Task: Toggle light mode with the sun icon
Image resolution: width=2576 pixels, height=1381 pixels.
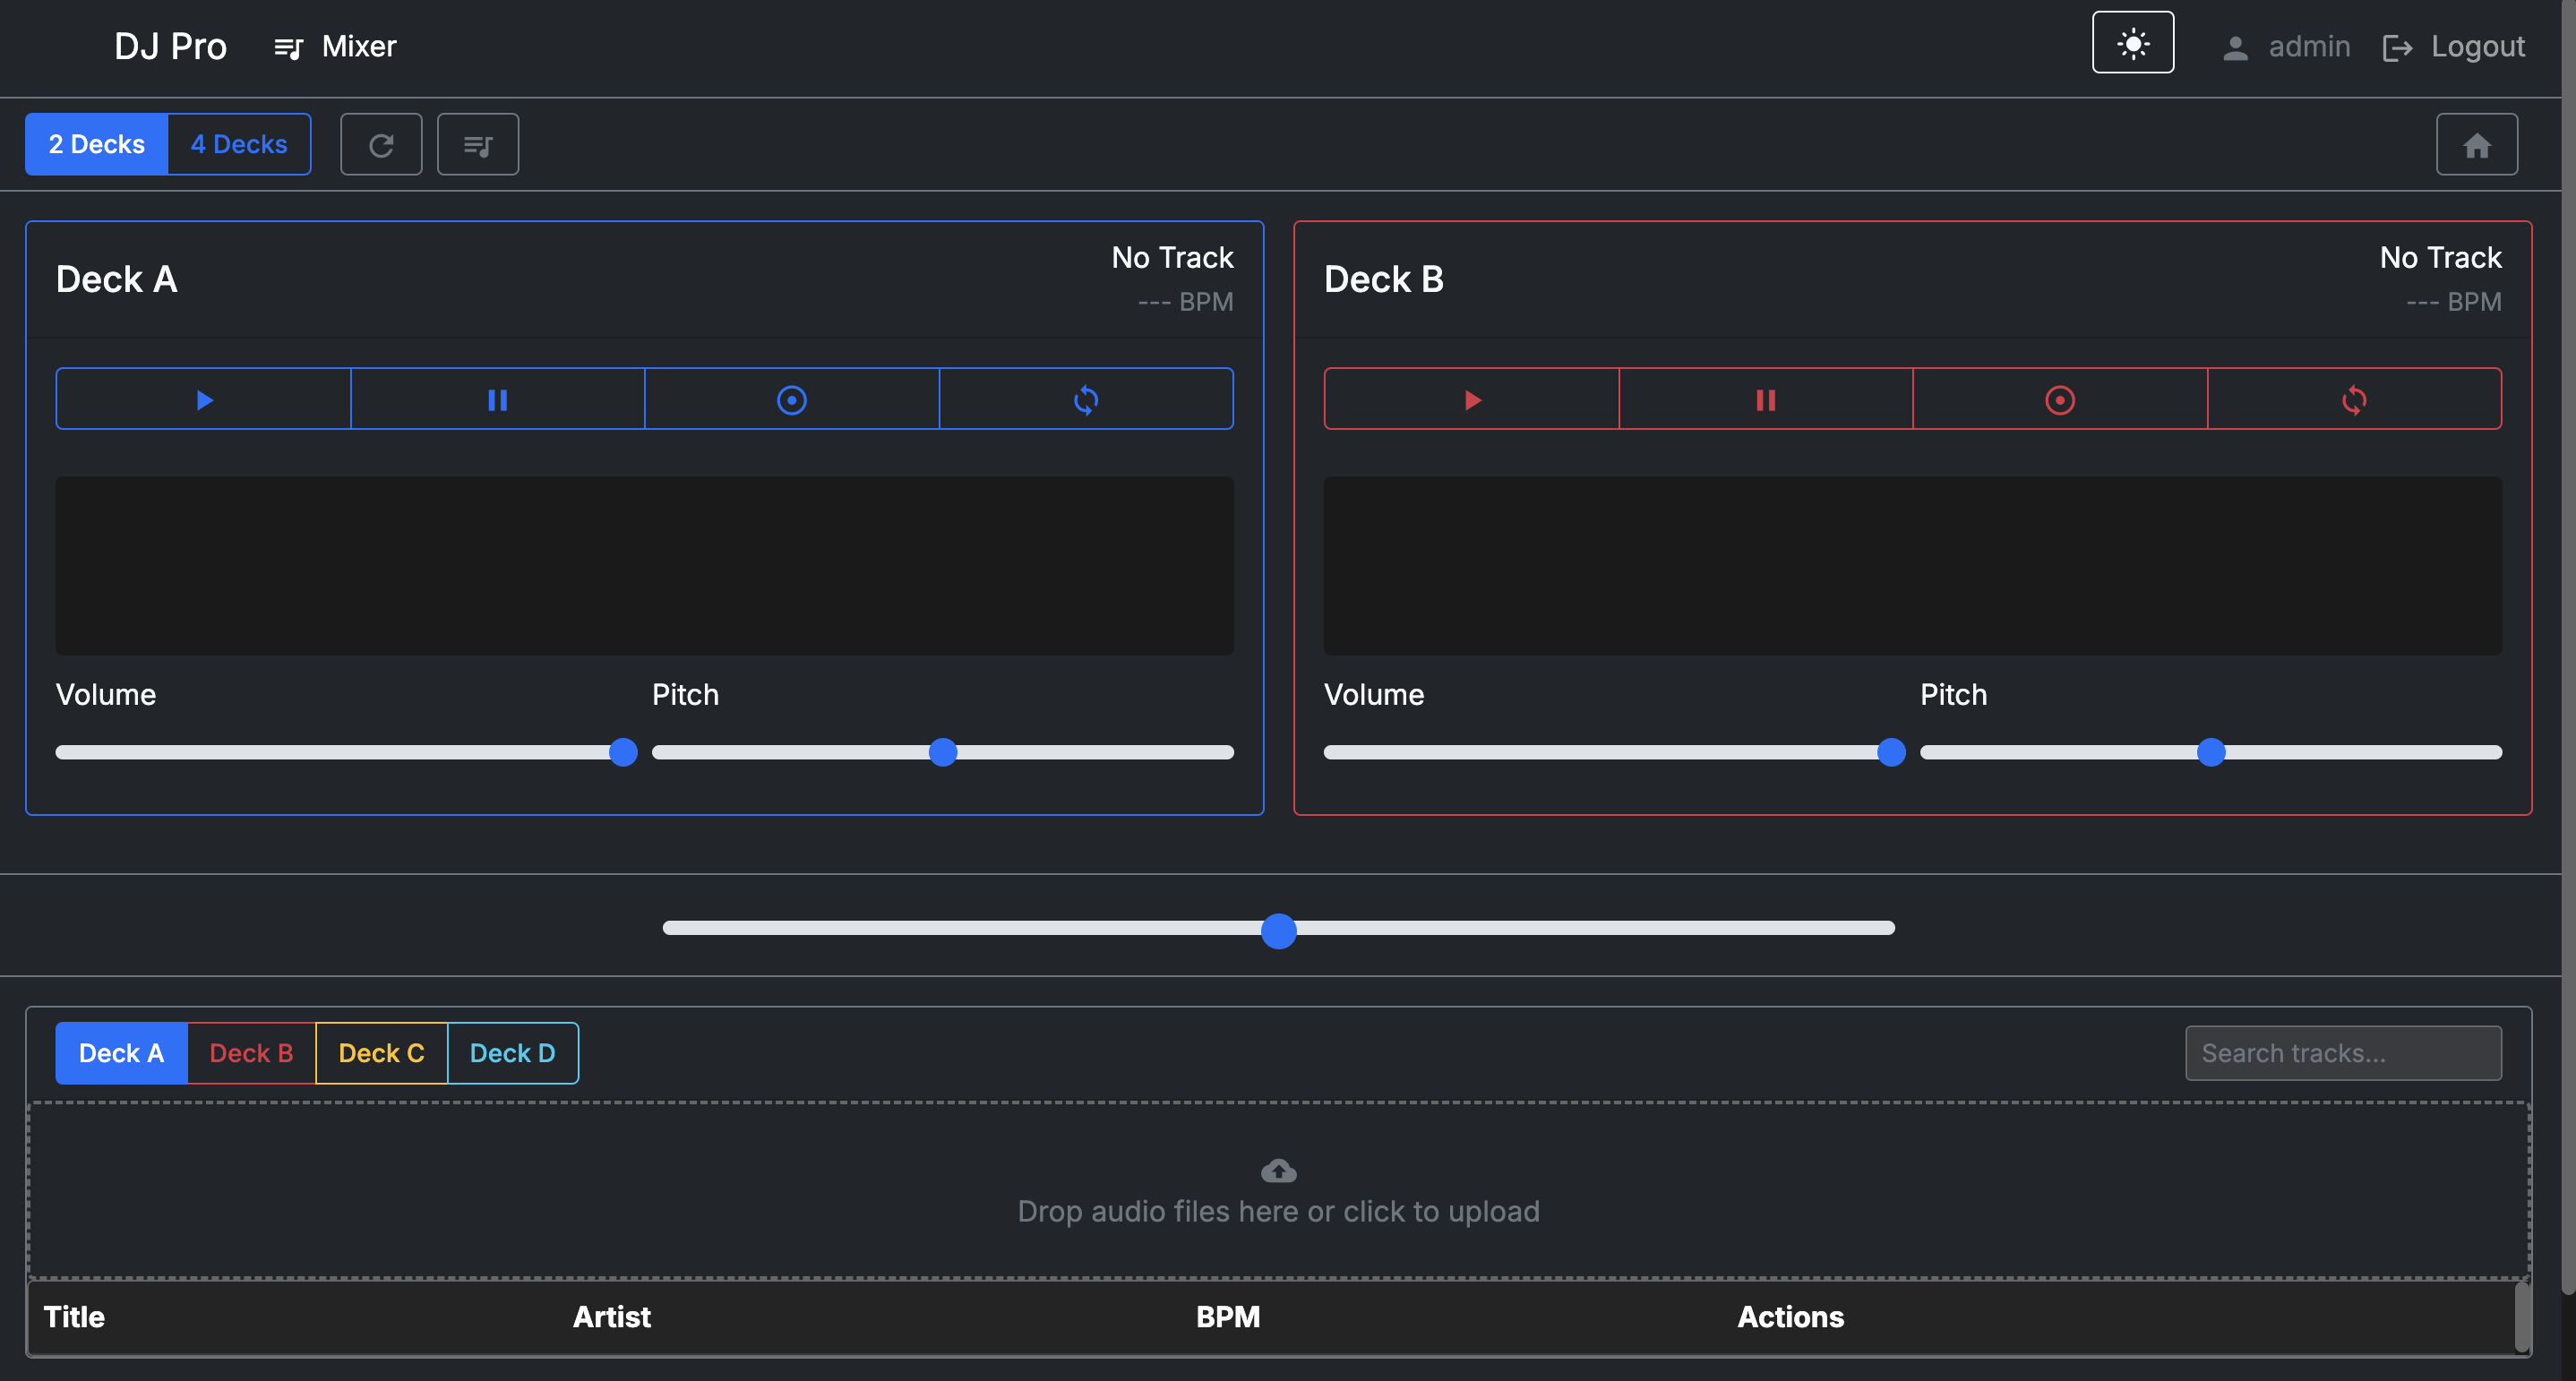Action: coord(2132,42)
